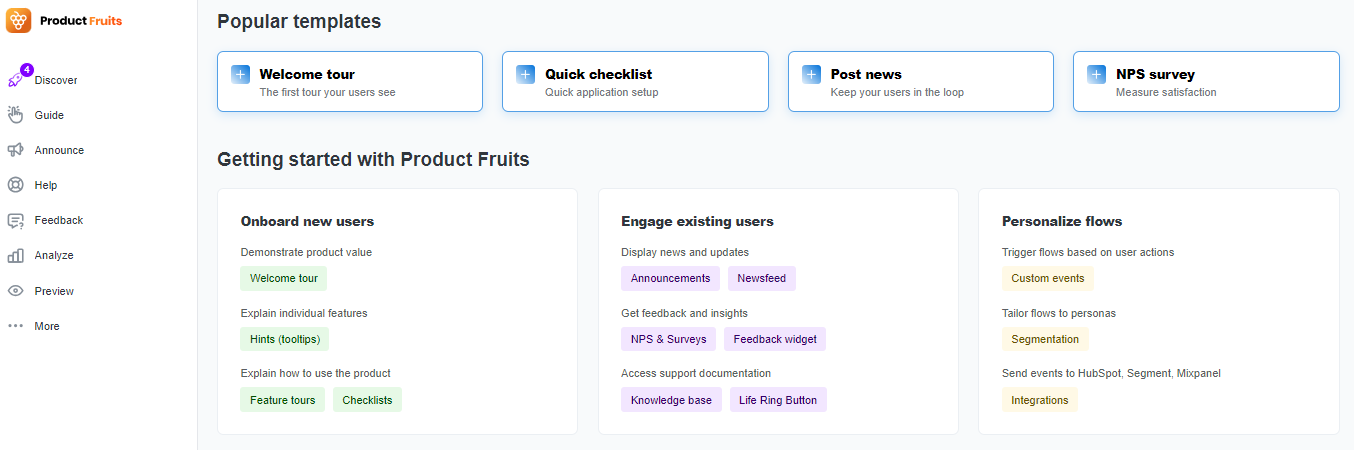Select the Hints (tooltips) tag
The image size is (1354, 450).
285,339
